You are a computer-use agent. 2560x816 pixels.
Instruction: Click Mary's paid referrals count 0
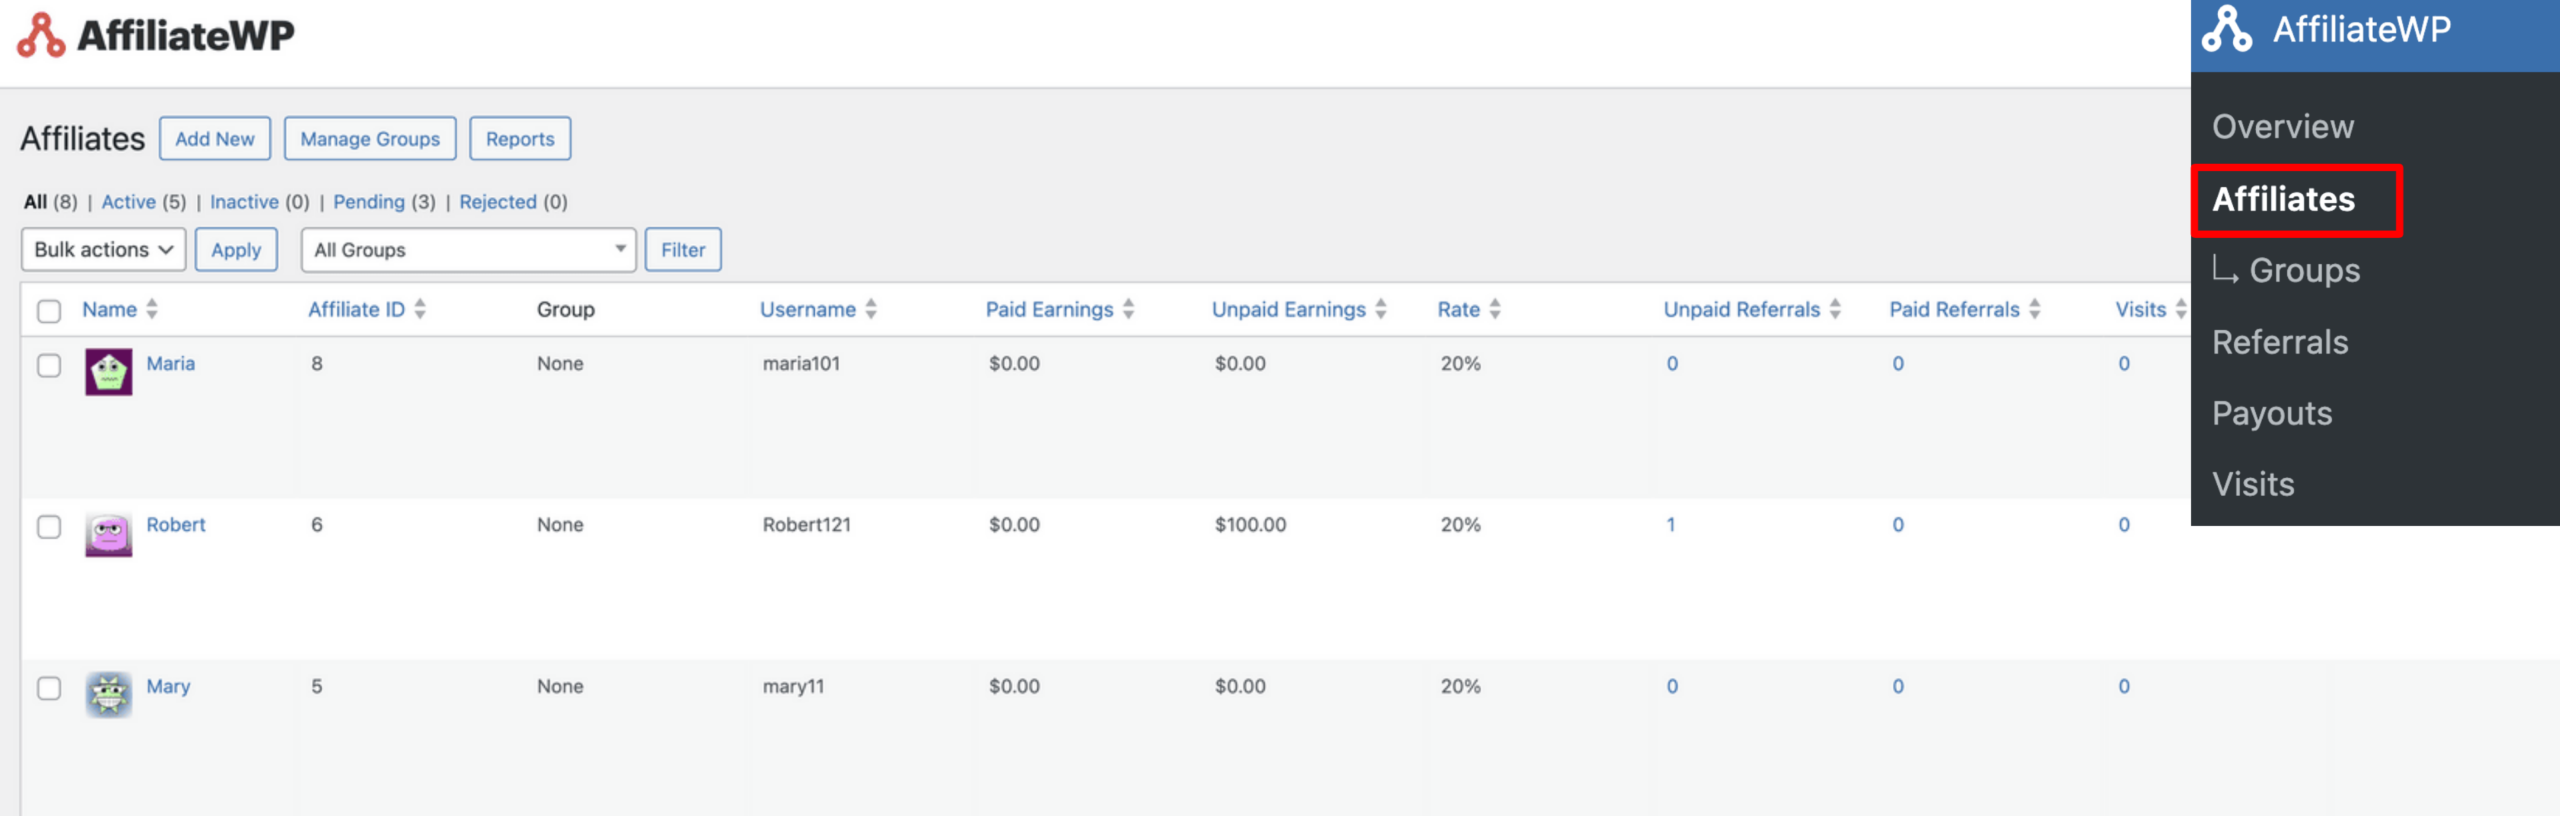point(1898,686)
